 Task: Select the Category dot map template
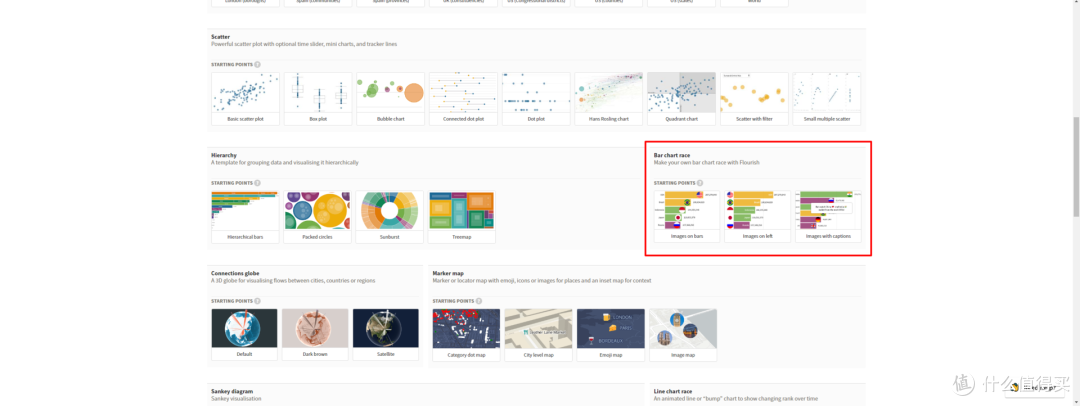click(466, 335)
